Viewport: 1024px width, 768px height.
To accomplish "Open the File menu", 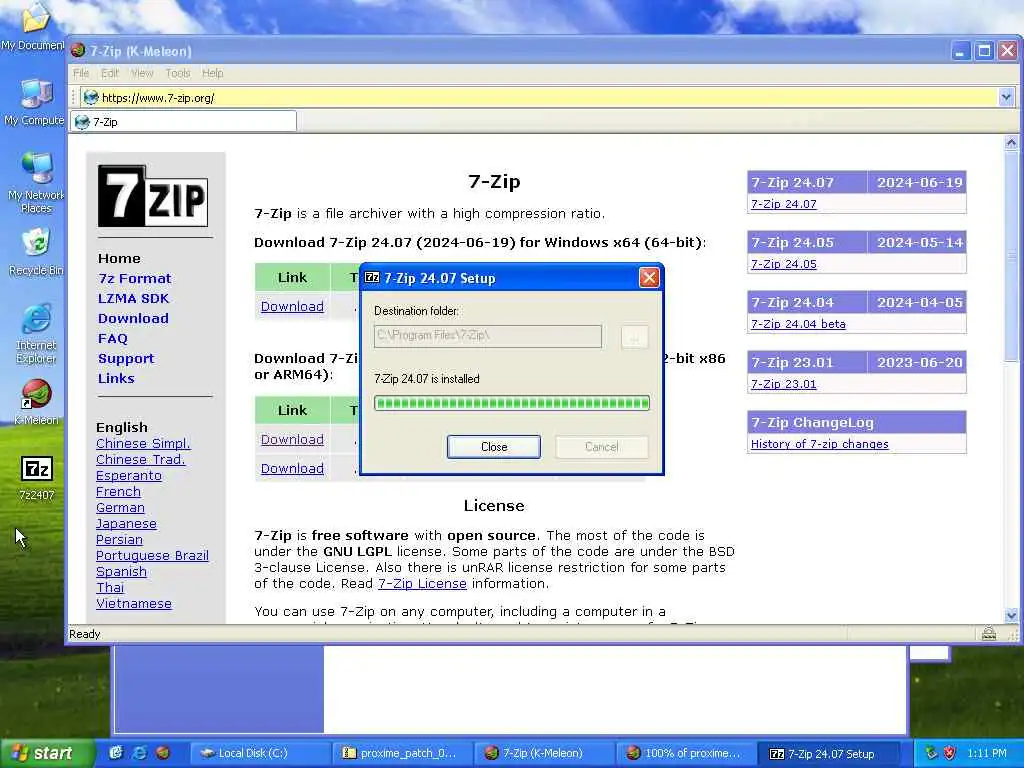I will tap(81, 73).
